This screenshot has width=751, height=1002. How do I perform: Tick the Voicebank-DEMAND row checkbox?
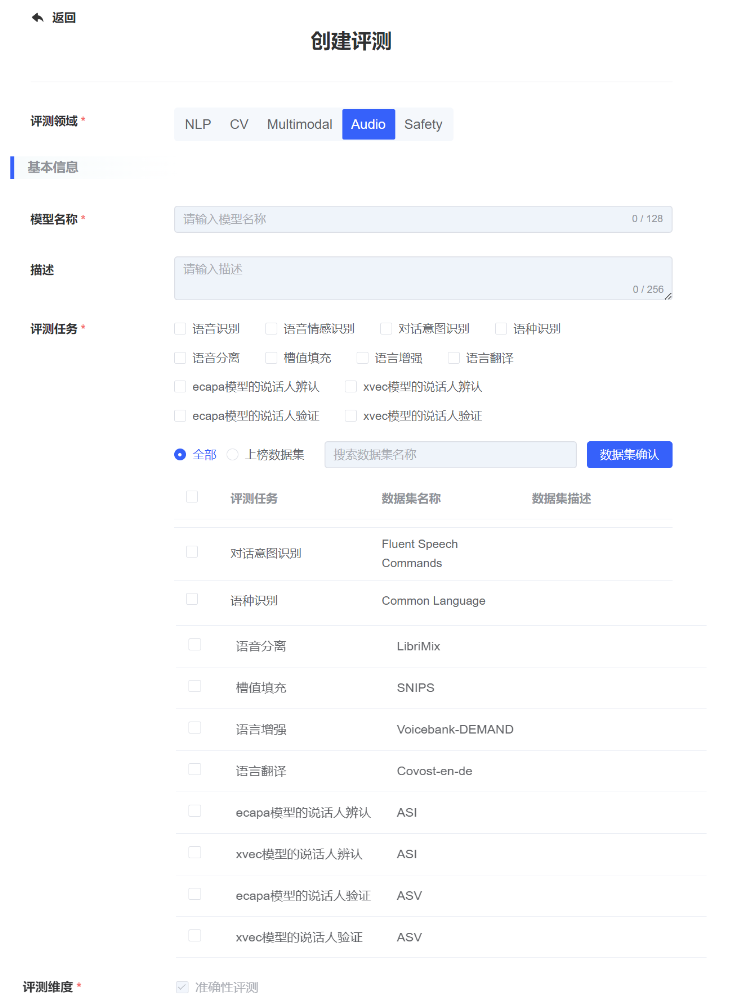tap(194, 728)
